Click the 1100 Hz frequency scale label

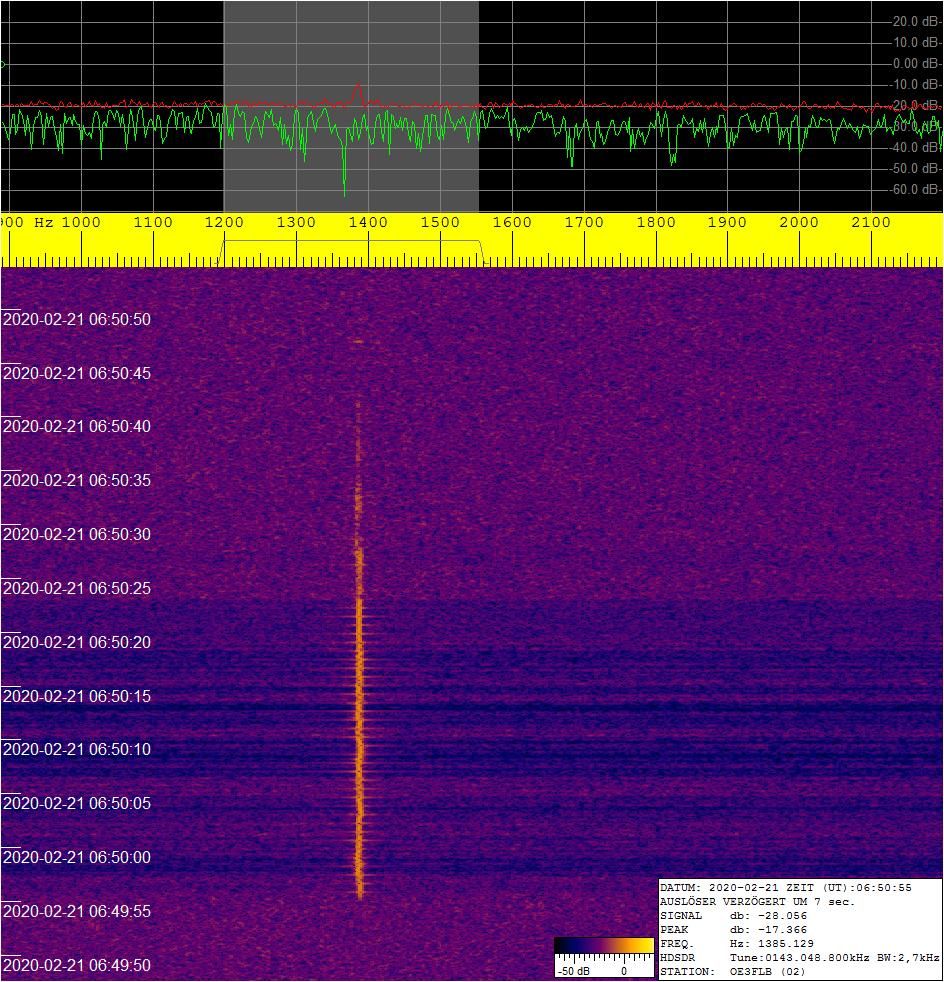pyautogui.click(x=153, y=222)
